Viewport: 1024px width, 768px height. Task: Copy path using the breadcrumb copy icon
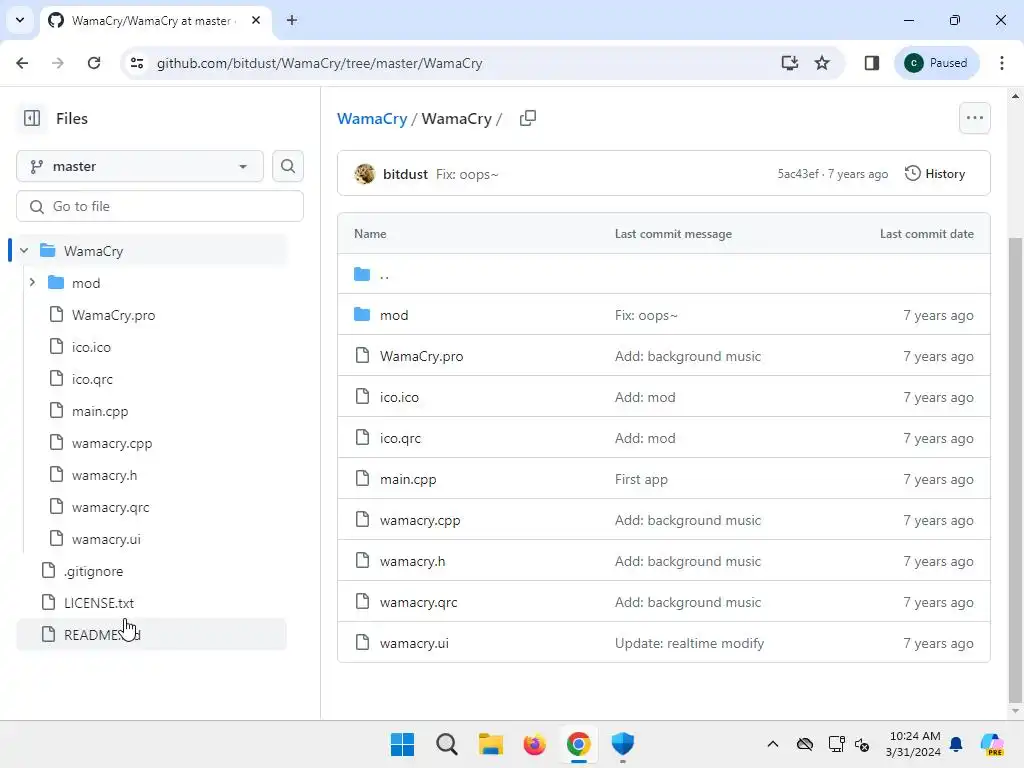528,118
